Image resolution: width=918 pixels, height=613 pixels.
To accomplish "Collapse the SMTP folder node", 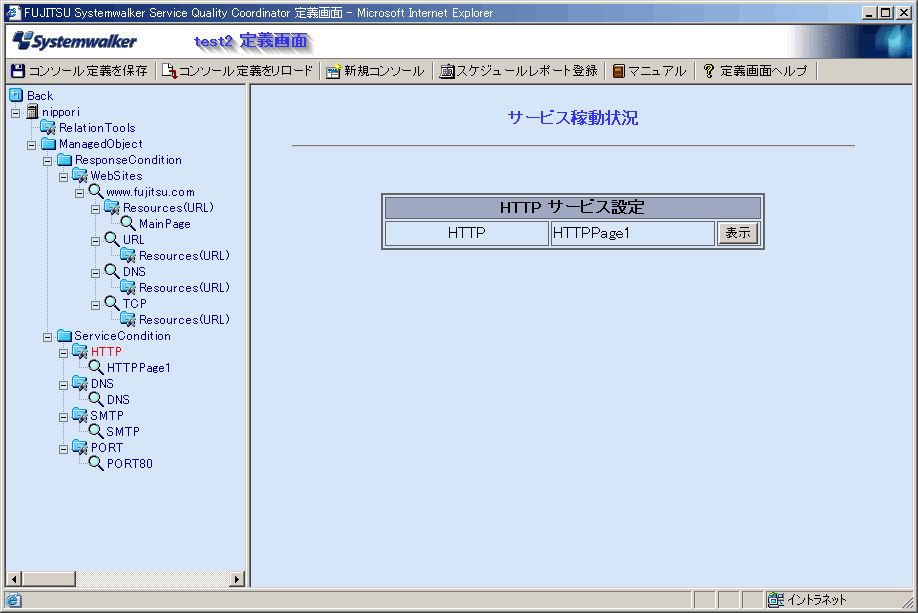I will point(63,417).
